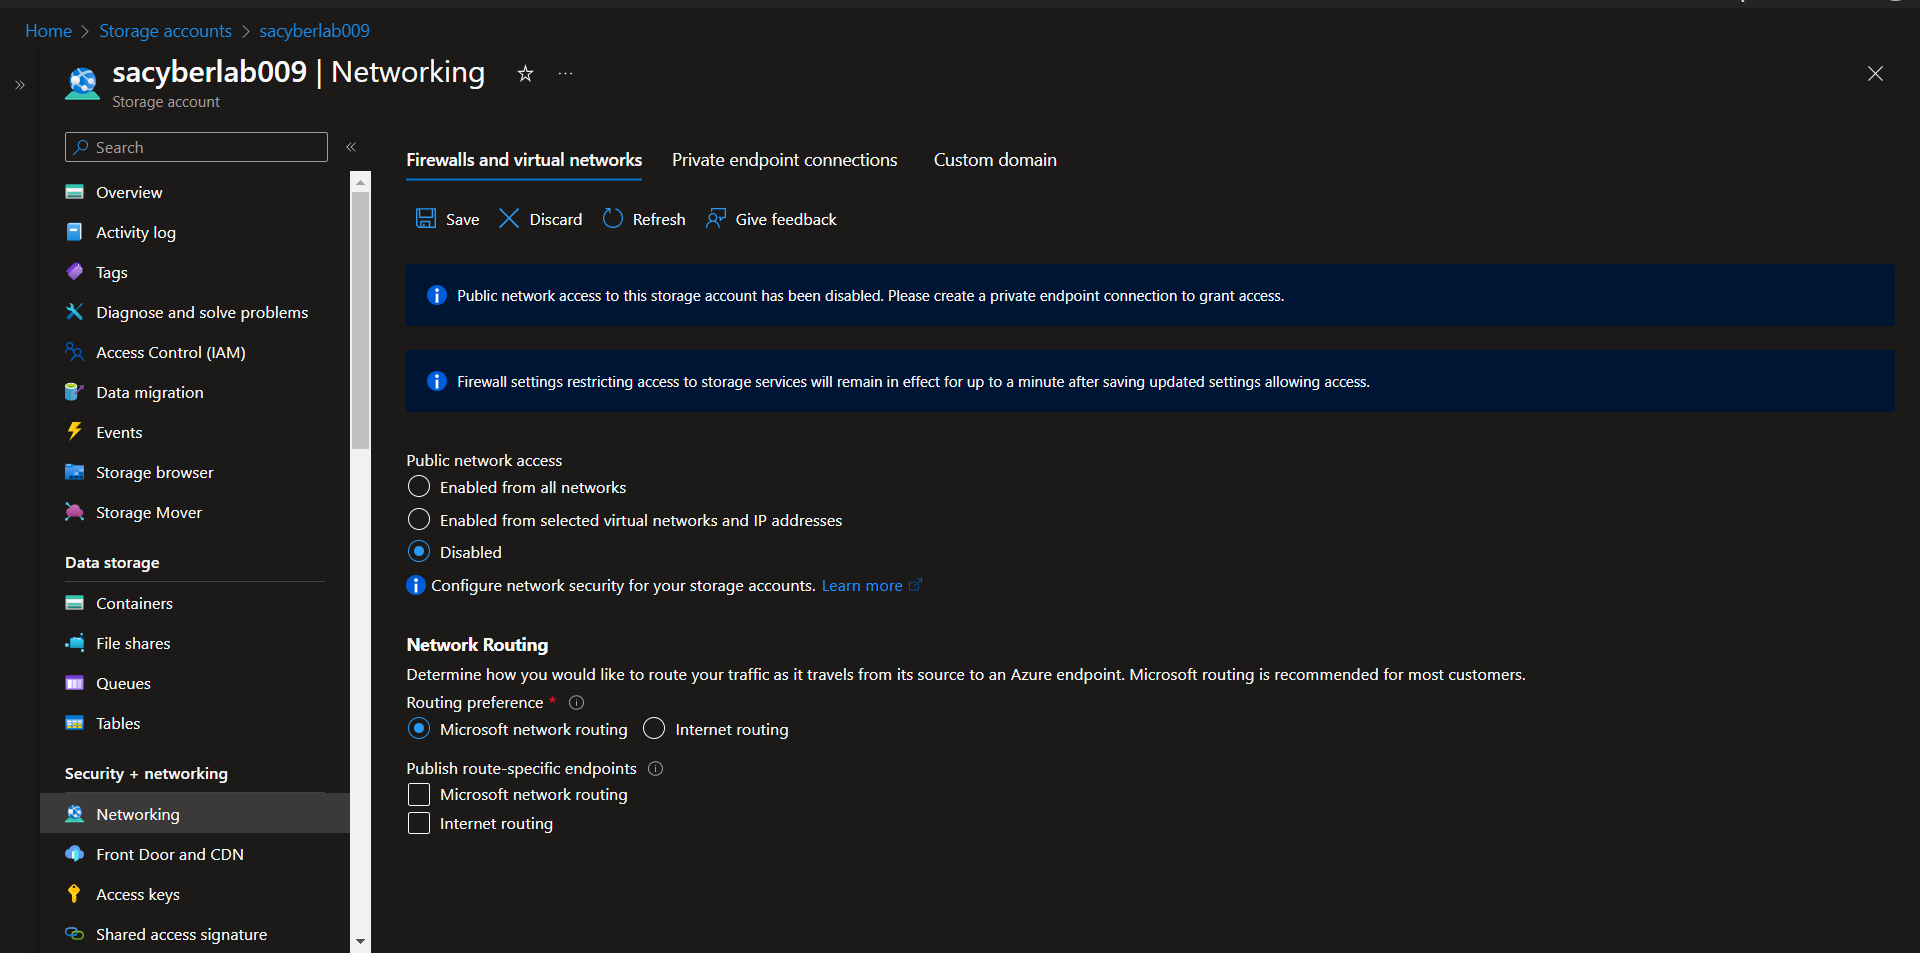Choose Microsoft network routing preference radio
1920x953 pixels.
[x=419, y=729]
